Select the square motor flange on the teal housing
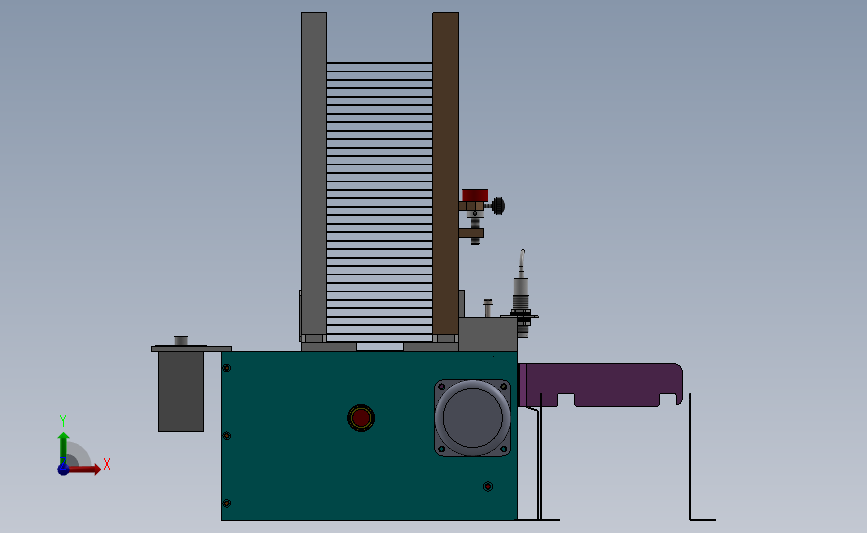 (472, 418)
